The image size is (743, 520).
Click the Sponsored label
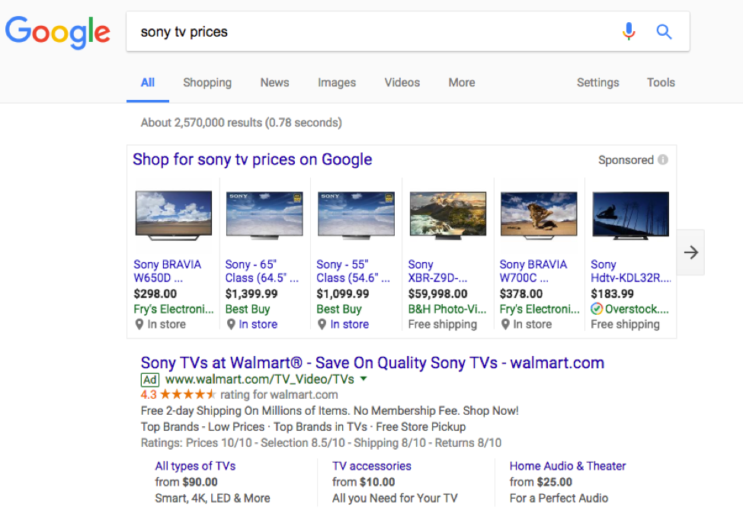[625, 160]
